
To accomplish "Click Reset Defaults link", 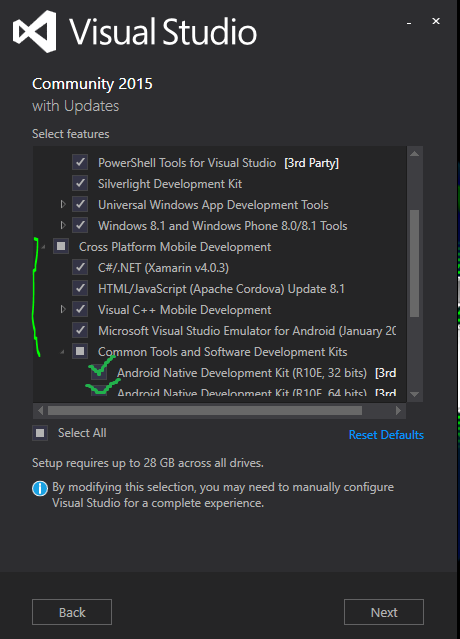I will [x=386, y=435].
